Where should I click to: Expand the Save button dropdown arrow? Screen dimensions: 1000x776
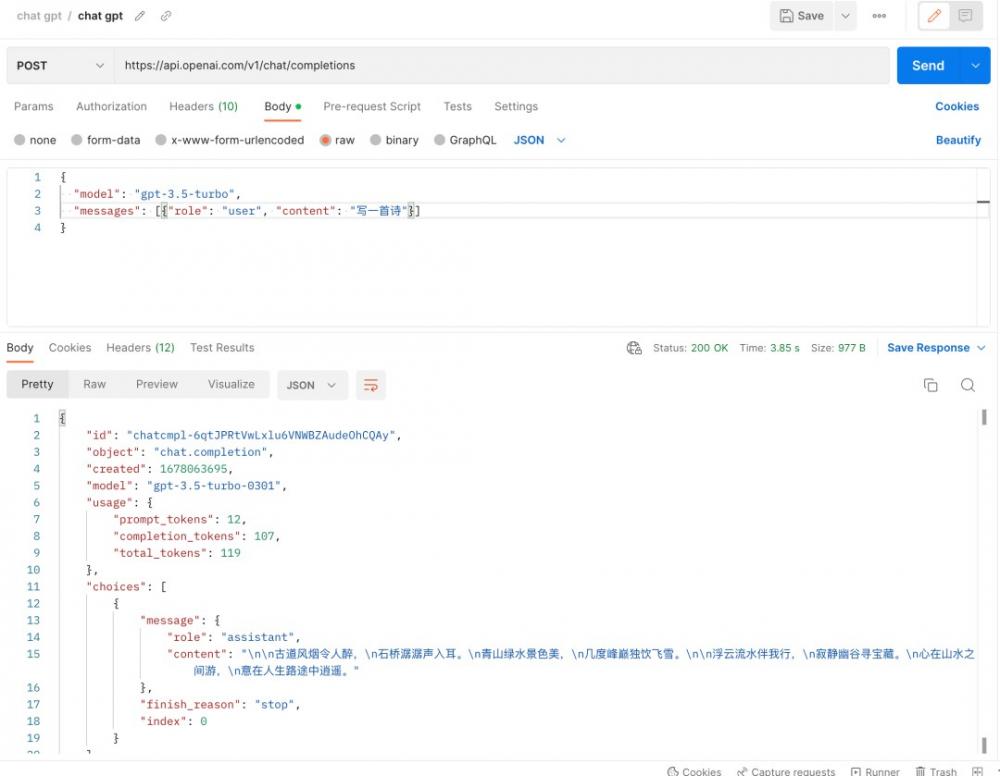coord(846,16)
